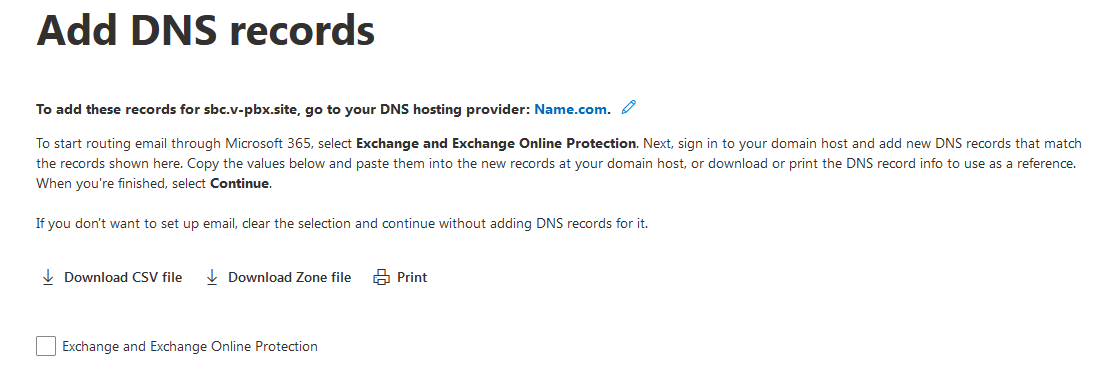Click the bold Continue word in instructions
The image size is (1093, 376).
click(239, 185)
